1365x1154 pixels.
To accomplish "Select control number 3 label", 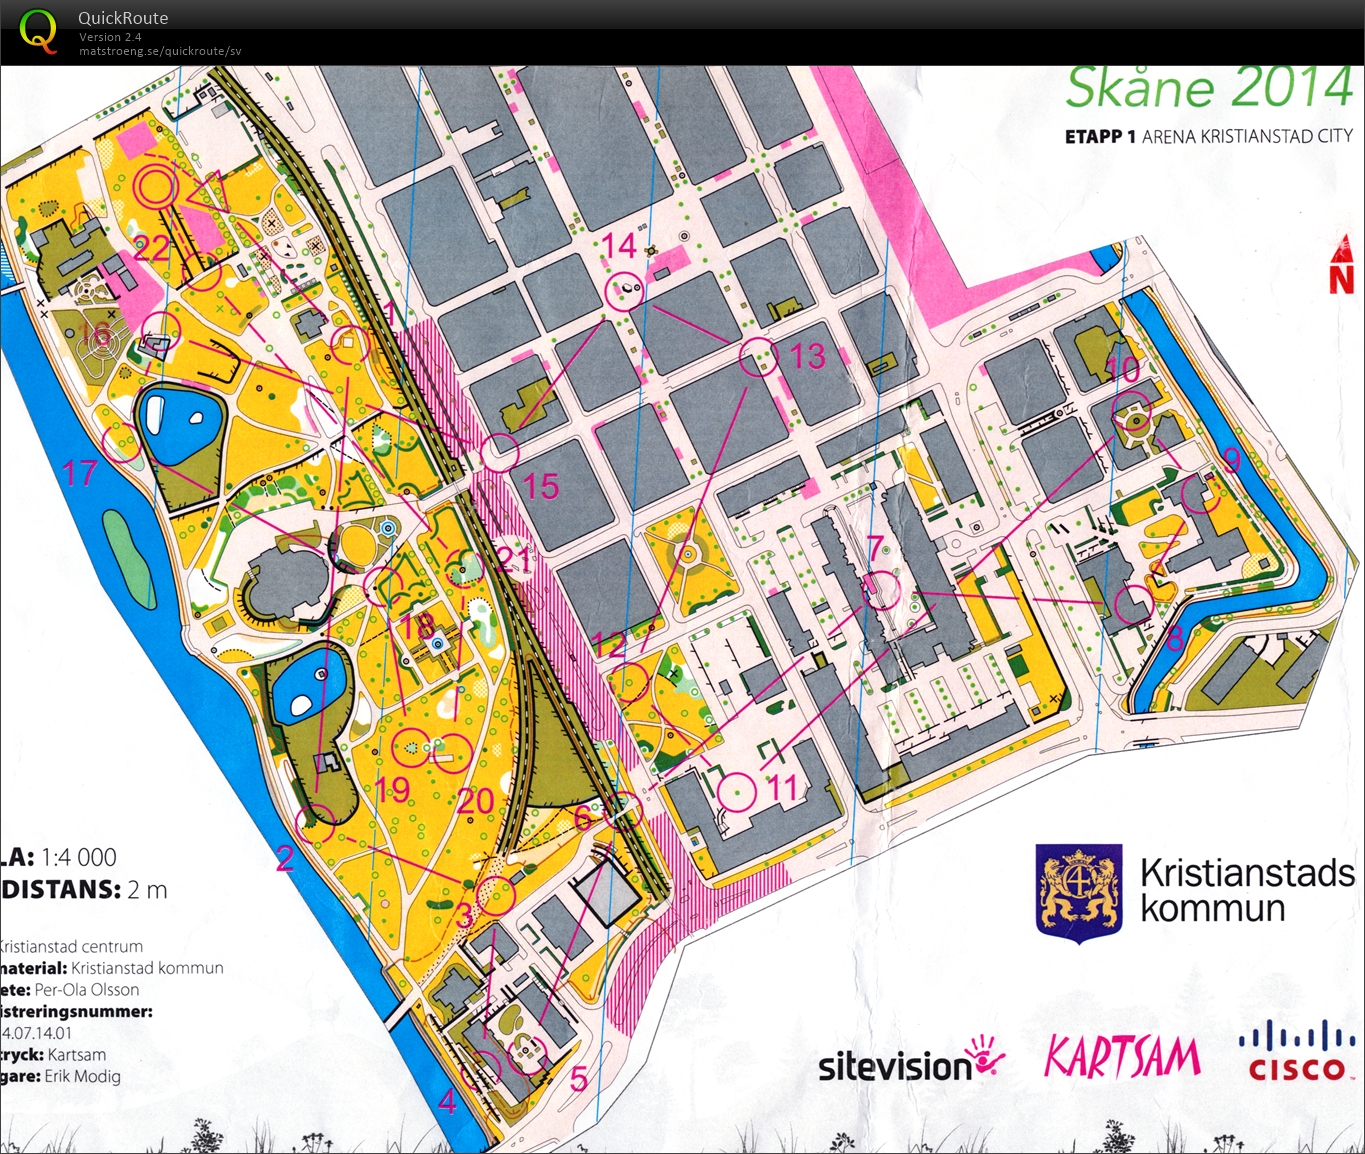I will 466,914.
